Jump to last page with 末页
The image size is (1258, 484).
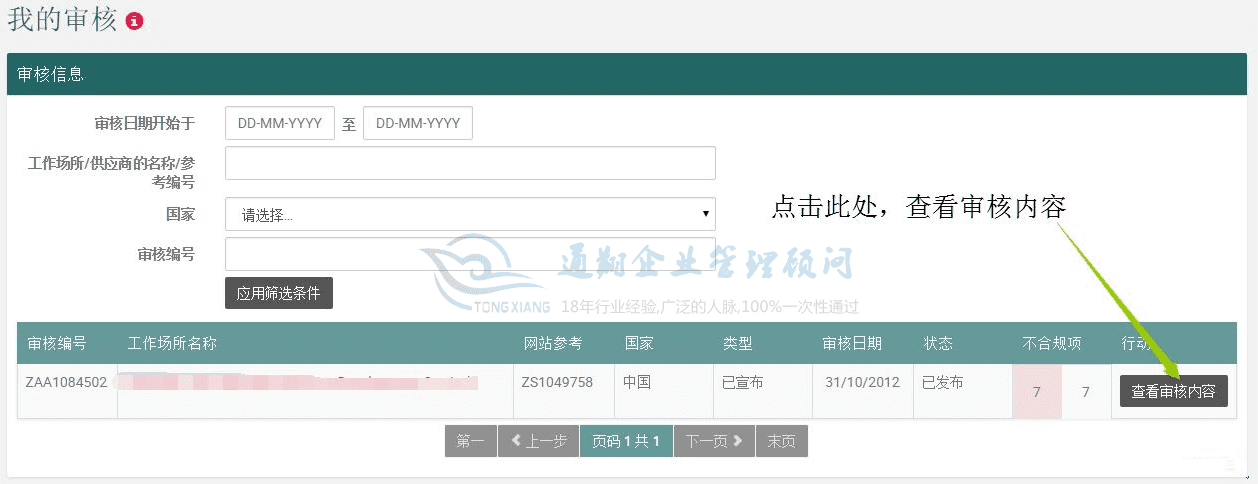coord(781,441)
